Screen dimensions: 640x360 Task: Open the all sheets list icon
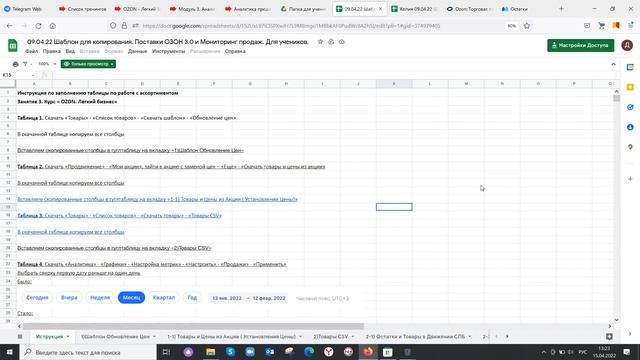20,336
